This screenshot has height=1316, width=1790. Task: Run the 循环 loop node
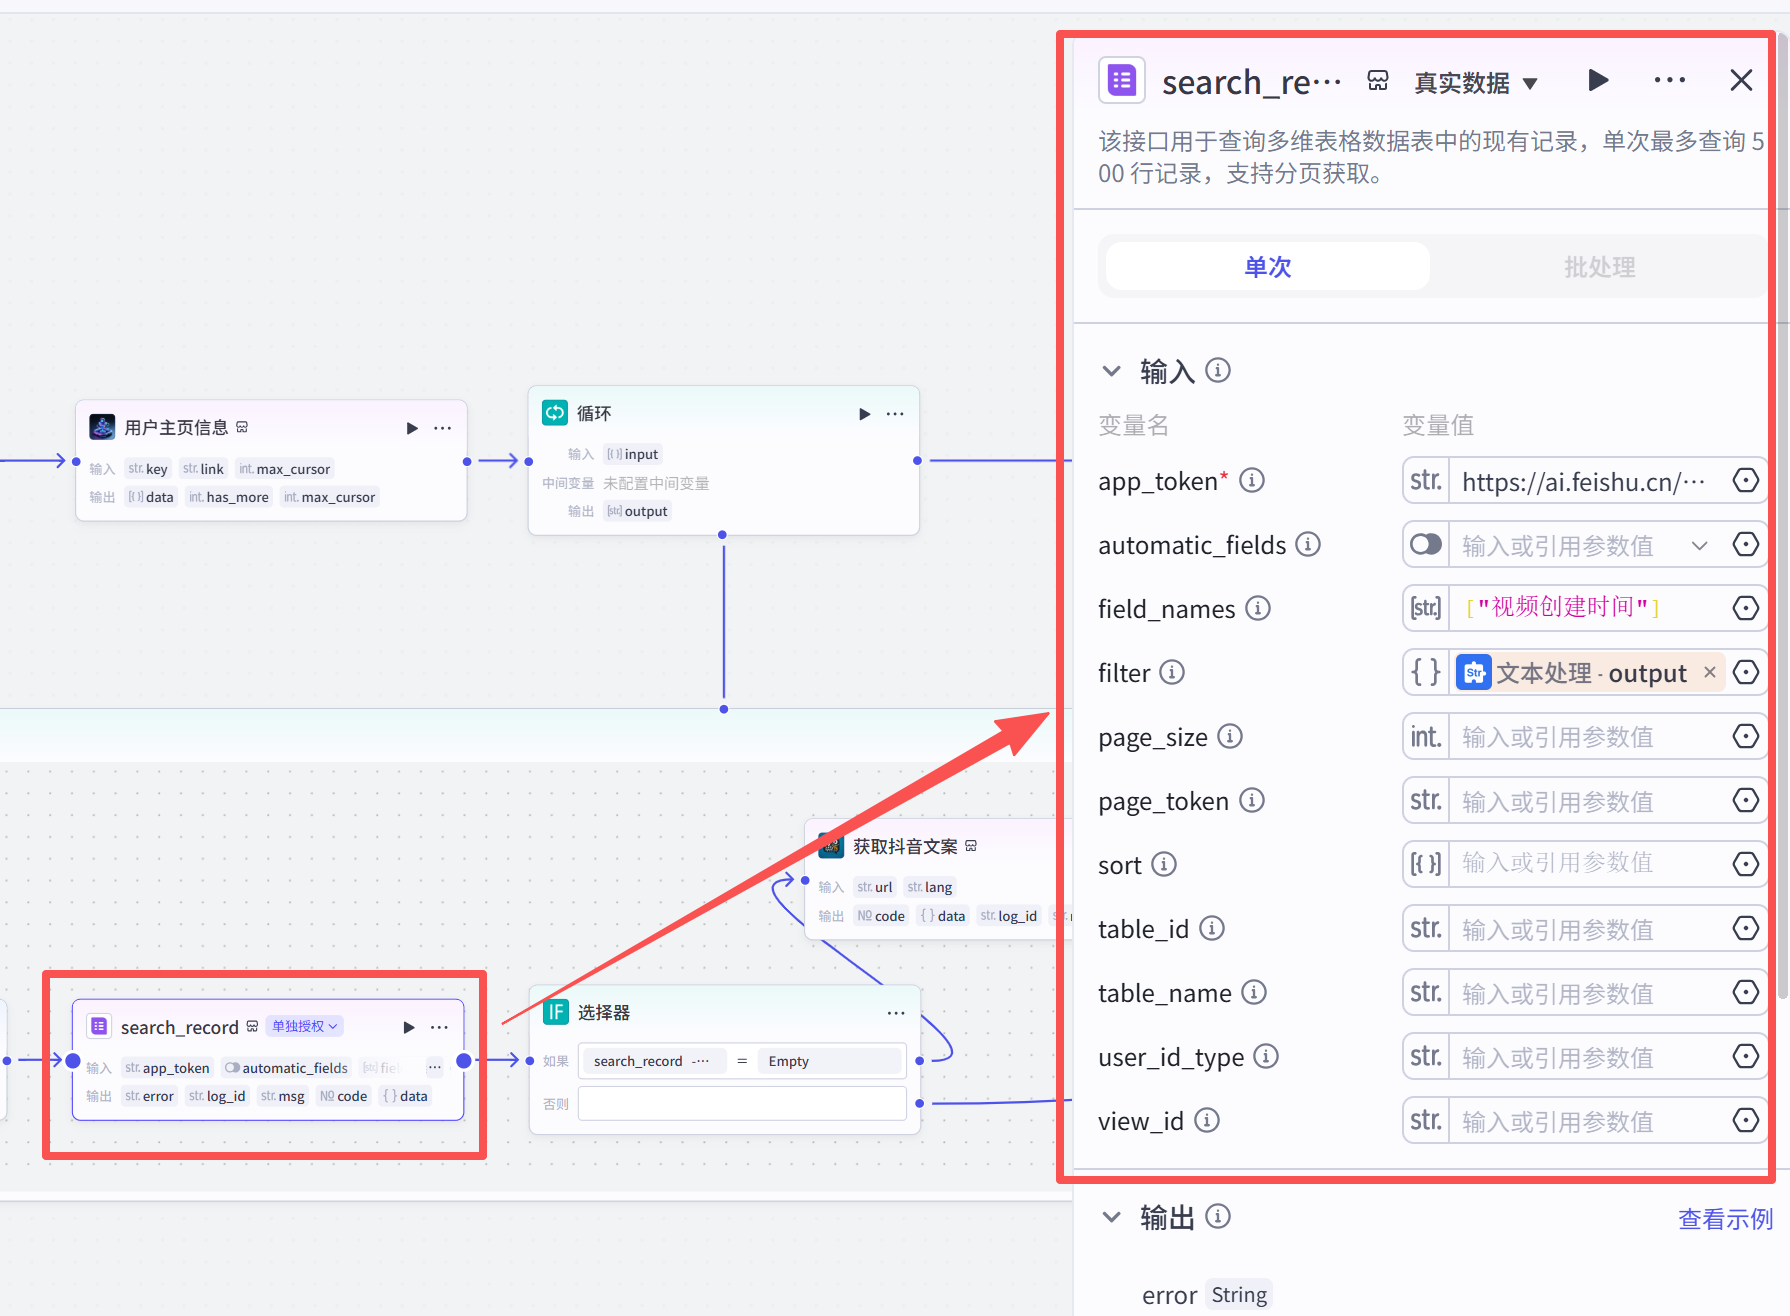pyautogui.click(x=864, y=414)
